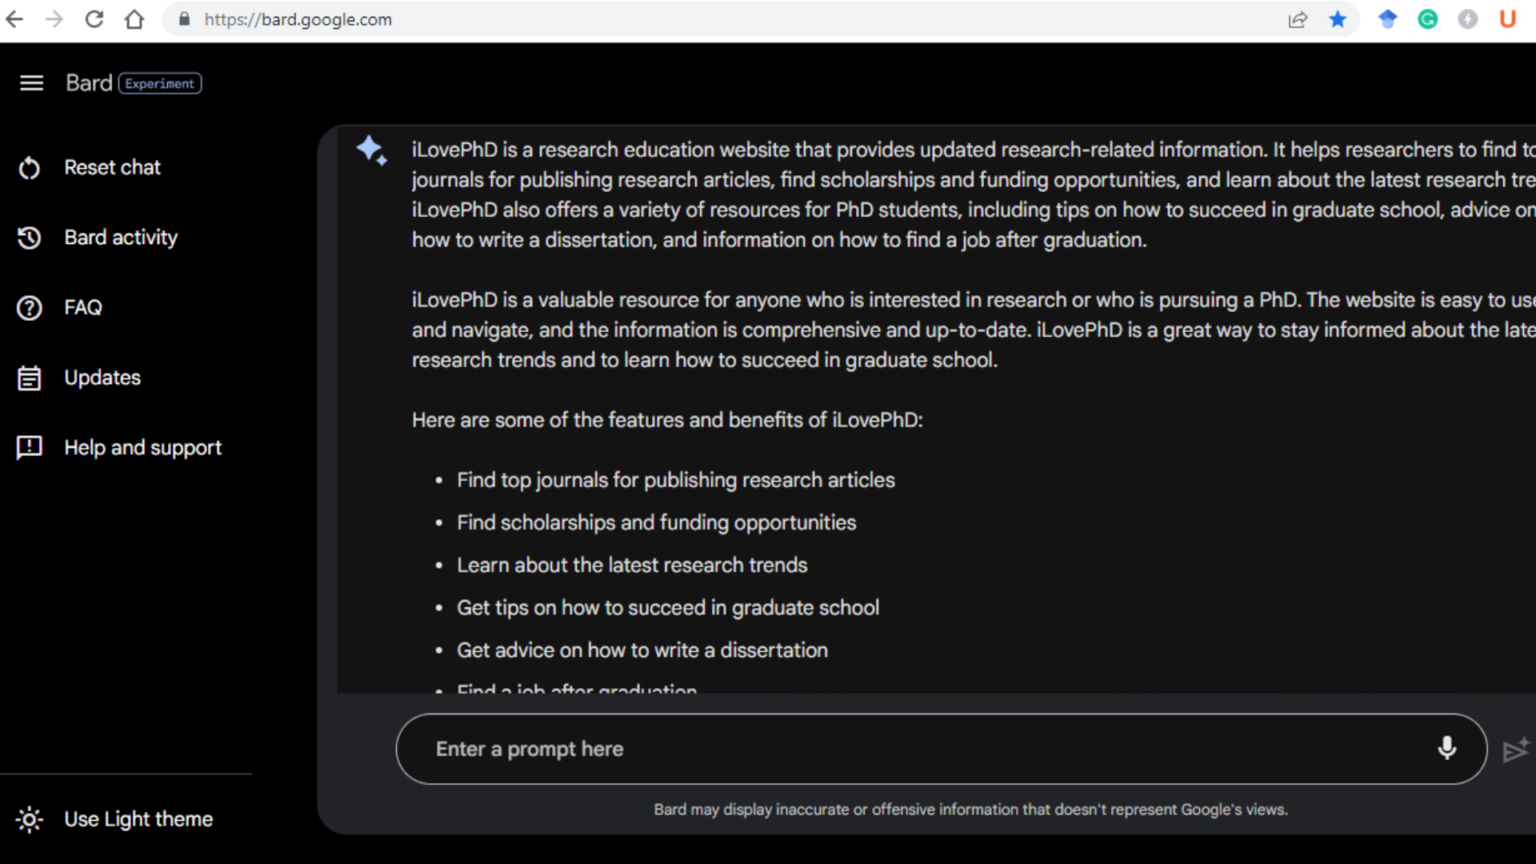The height and width of the screenshot is (864, 1536).
Task: Bookmark the page with the star icon
Action: tap(1338, 19)
